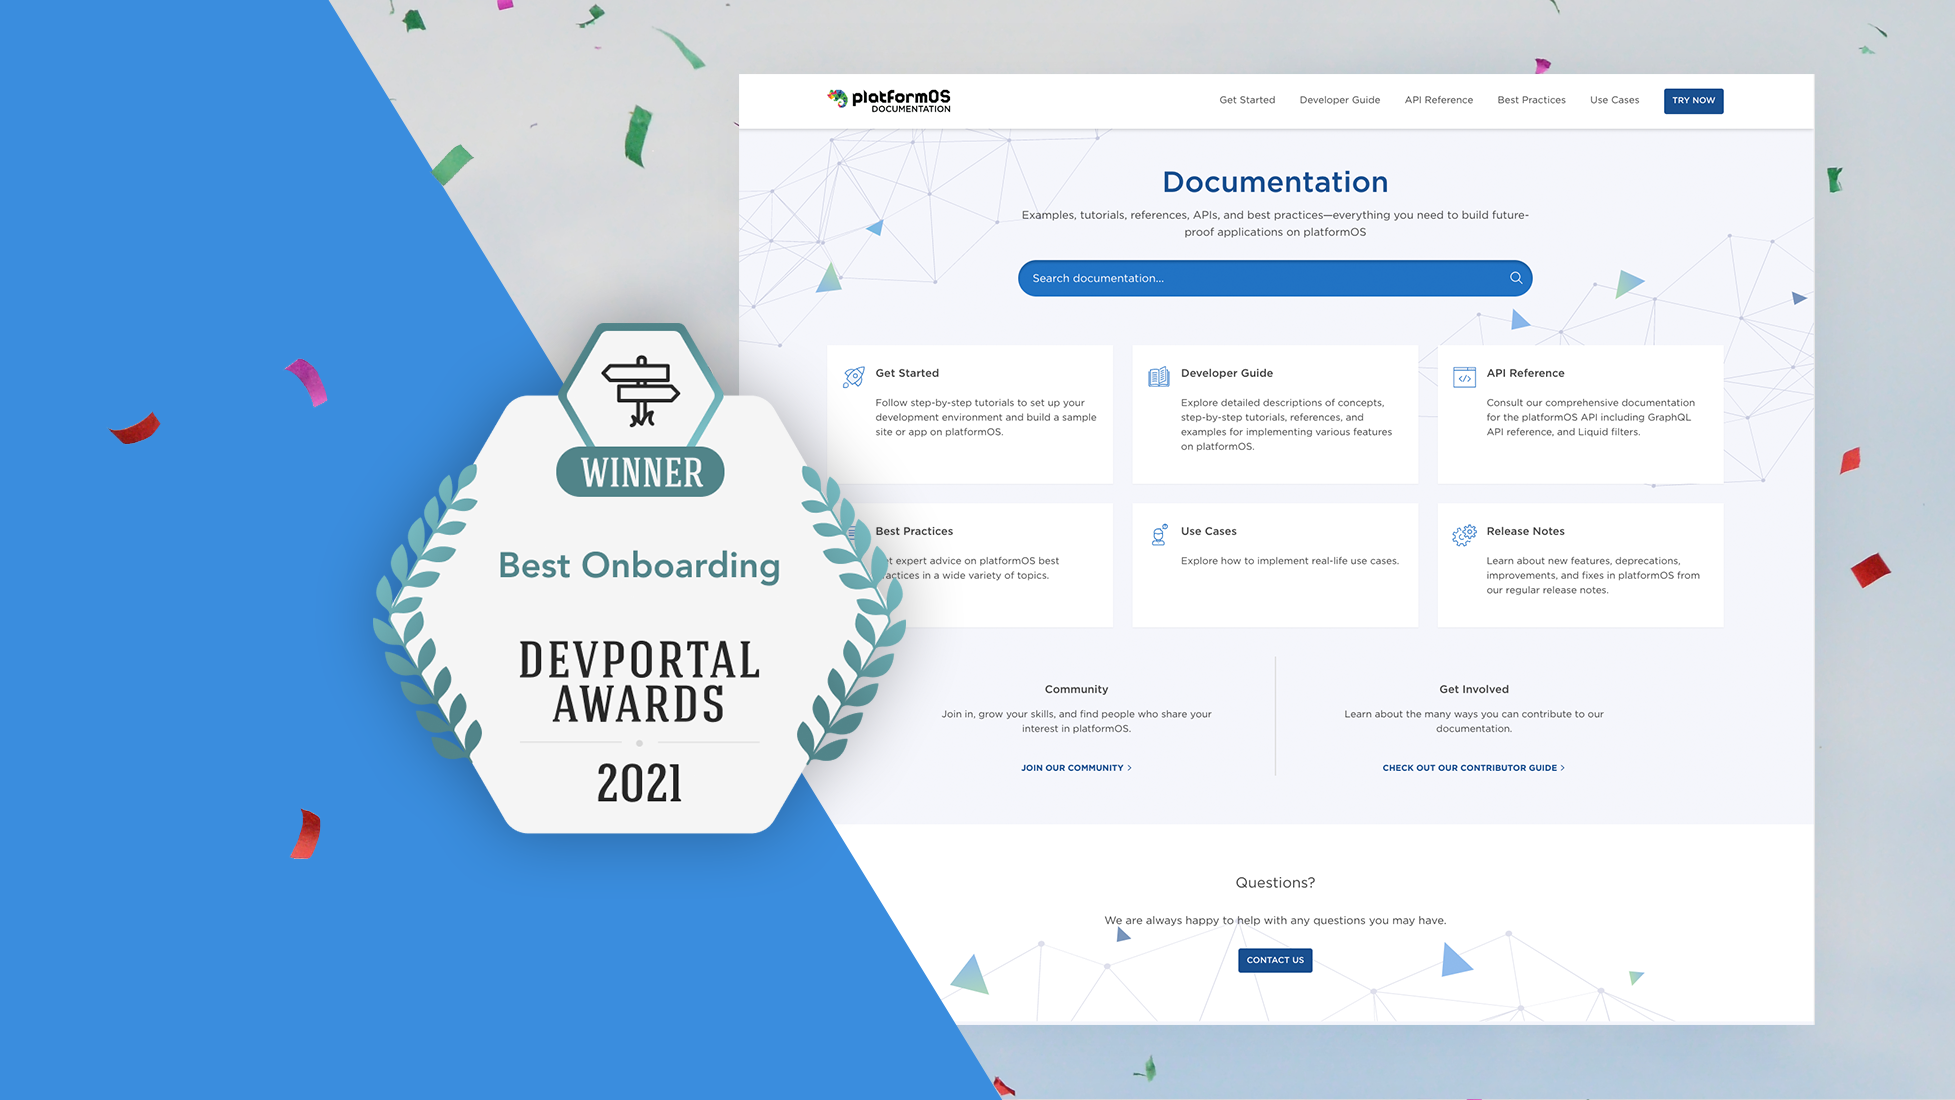Click the Get Involved section heading
Viewport: 1955px width, 1100px height.
click(1474, 689)
